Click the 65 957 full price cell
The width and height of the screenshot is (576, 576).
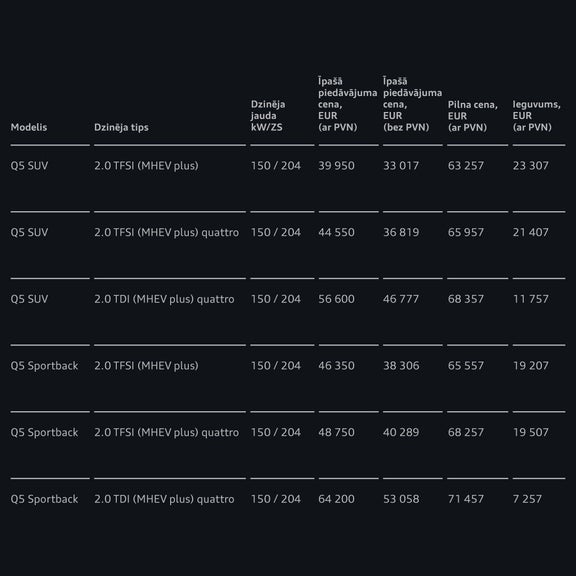(x=465, y=232)
